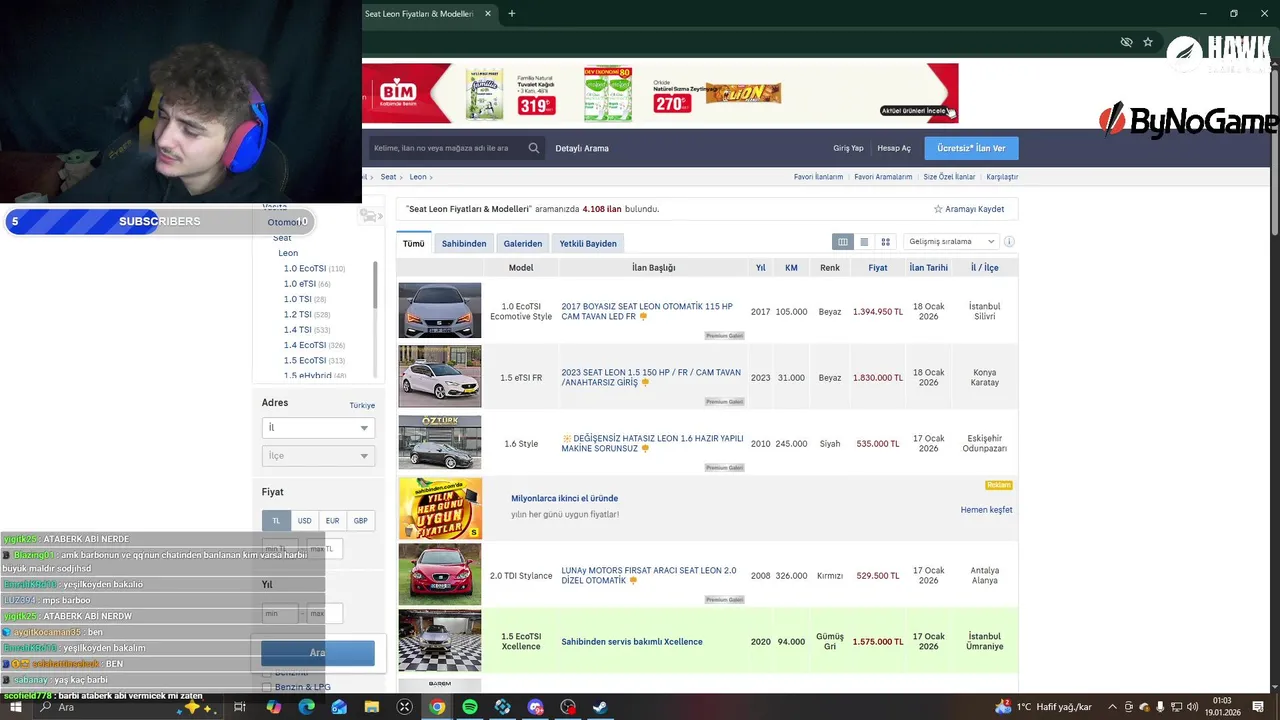Viewport: 1280px width, 720px height.
Task: Tick the Benzin & LPG checkbox
Action: point(266,687)
